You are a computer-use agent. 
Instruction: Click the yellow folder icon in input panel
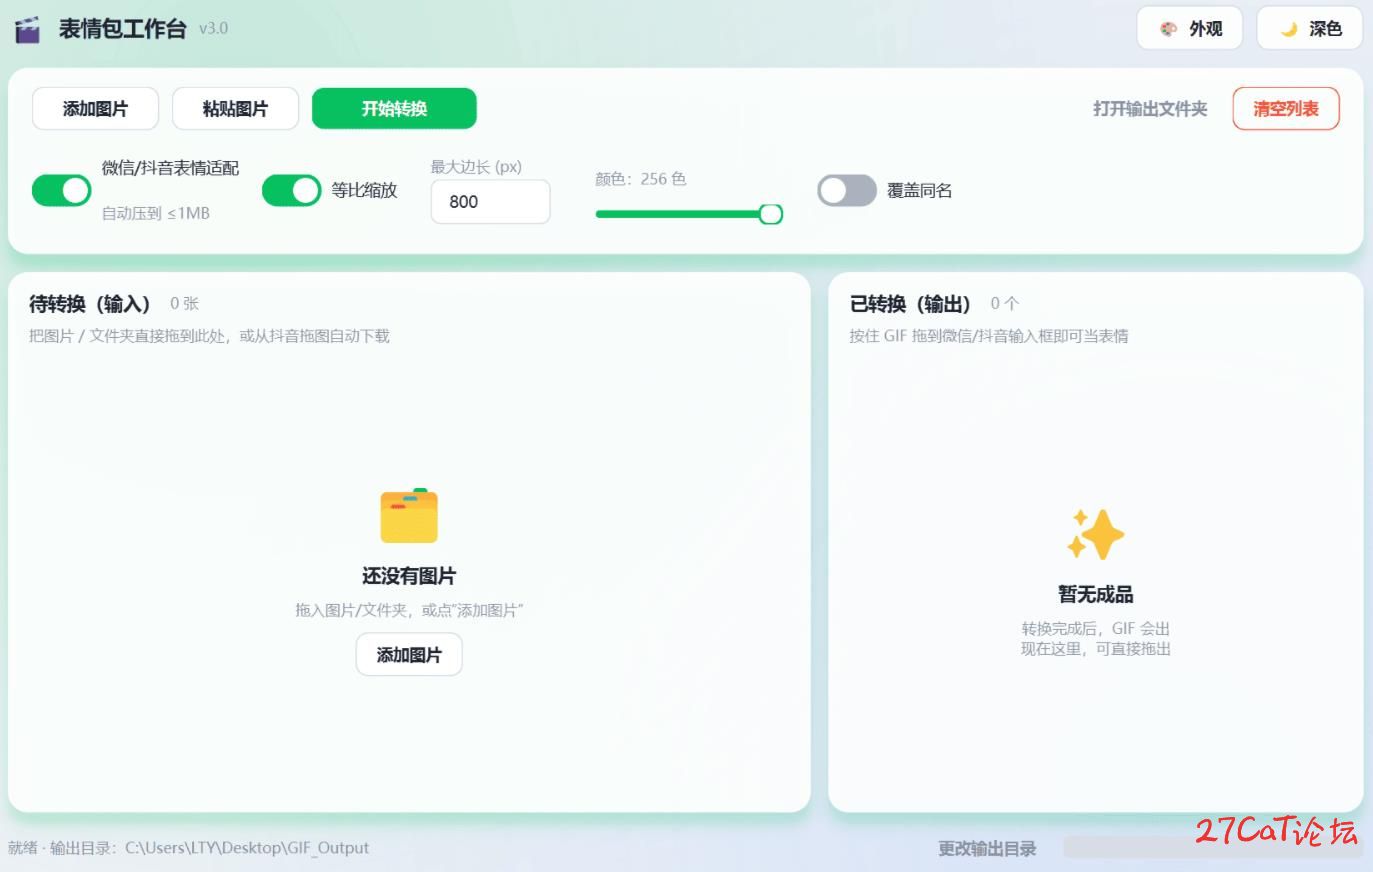click(x=409, y=515)
